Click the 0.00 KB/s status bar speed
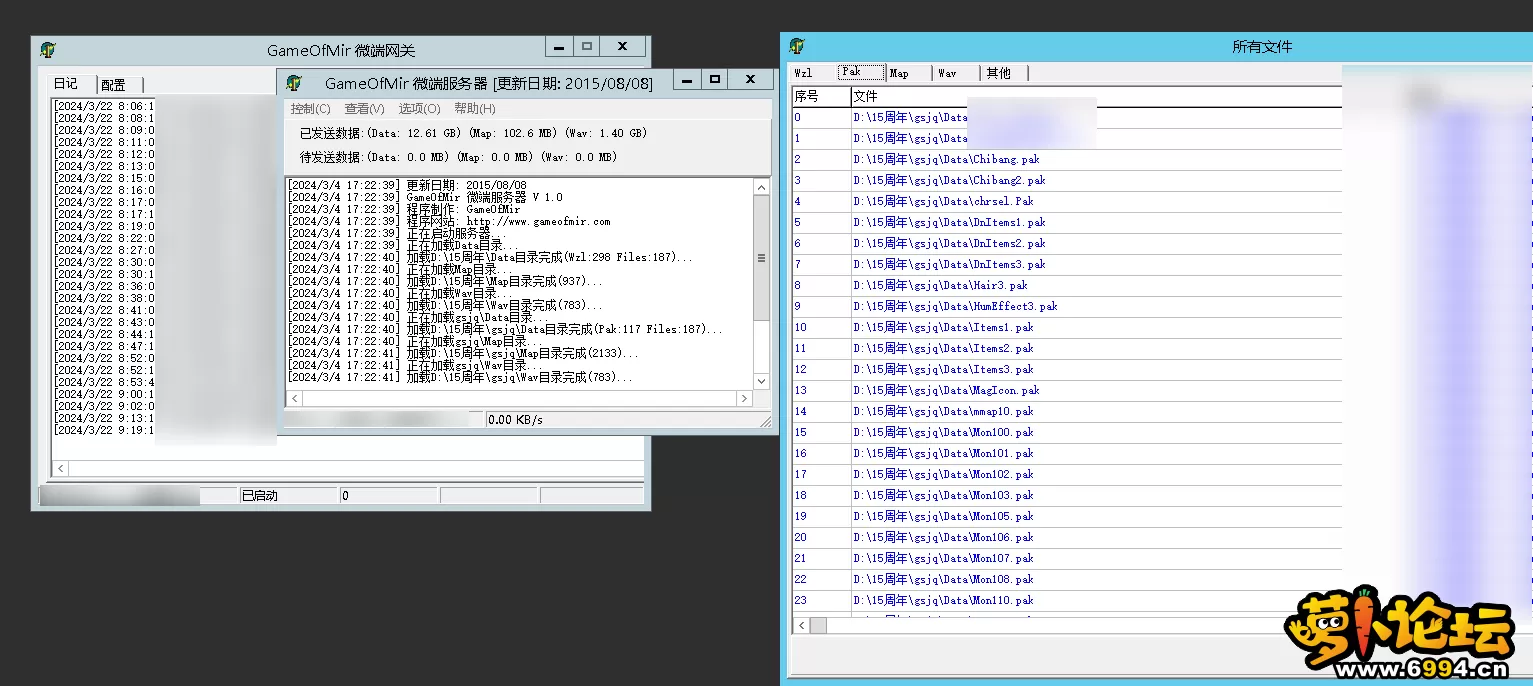Screen dimensions: 1533x686 coord(515,420)
